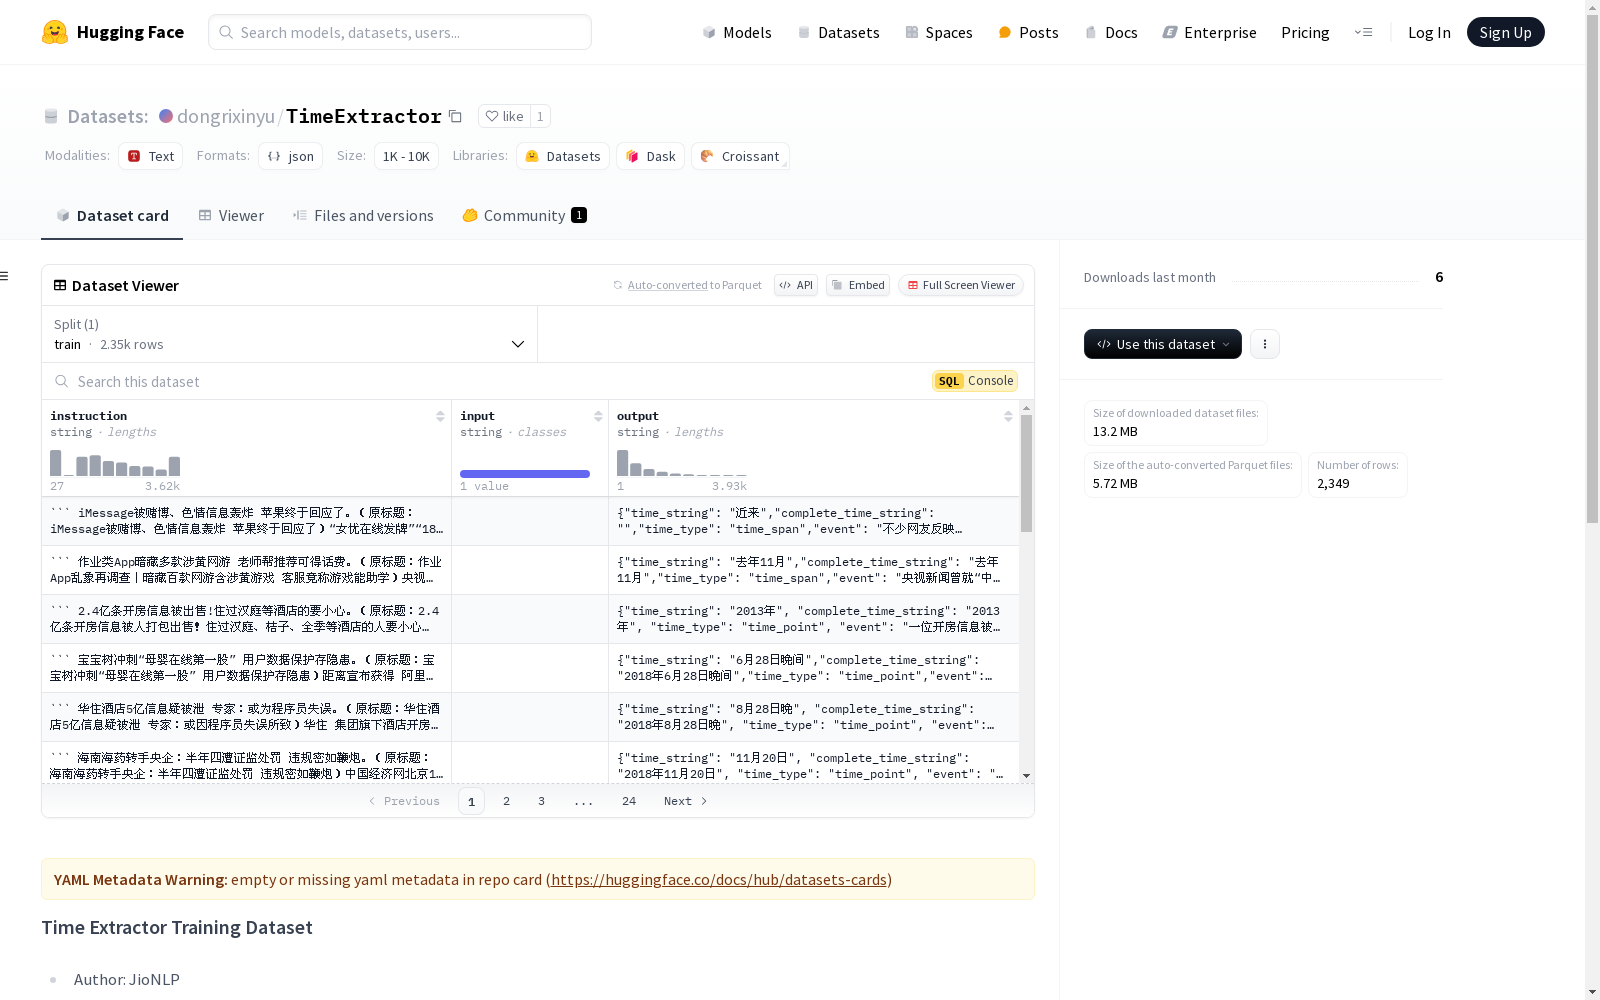This screenshot has width=1600, height=1000.
Task: Open the TimeExtractor dataset title link
Action: [x=364, y=116]
